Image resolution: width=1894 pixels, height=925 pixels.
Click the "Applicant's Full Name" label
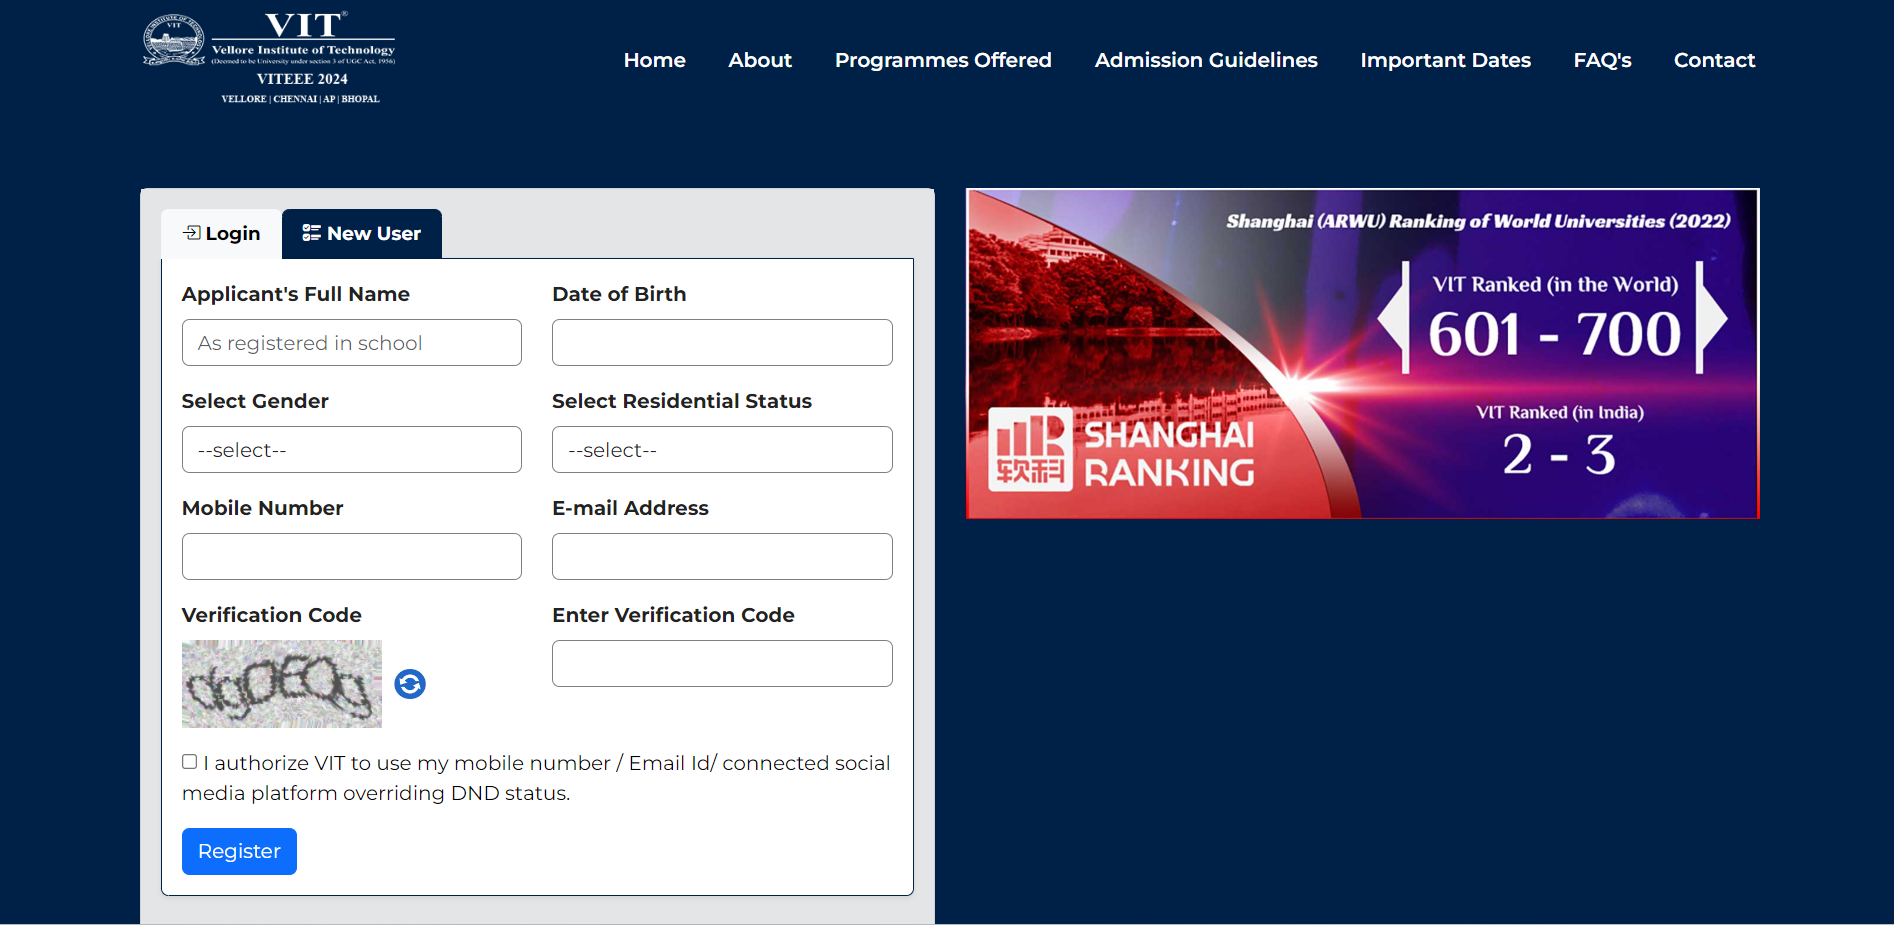click(296, 294)
